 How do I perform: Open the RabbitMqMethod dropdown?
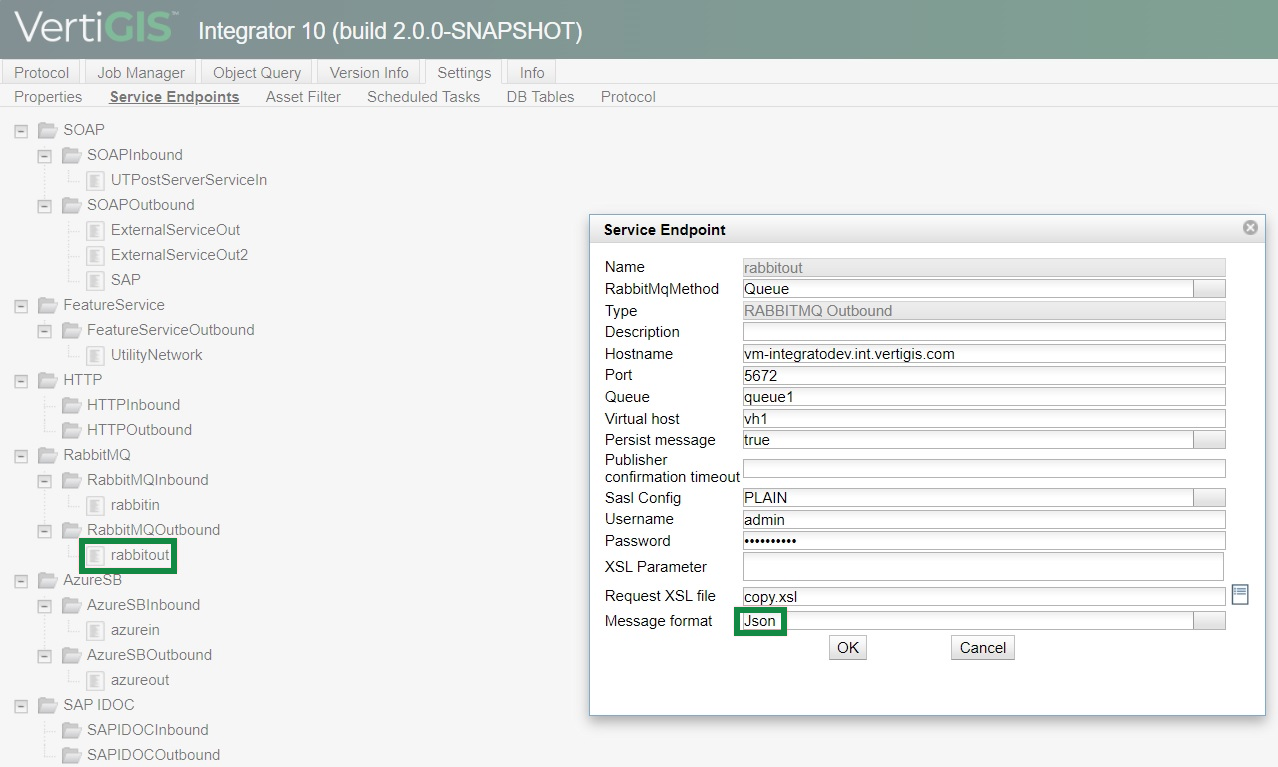[x=1210, y=289]
